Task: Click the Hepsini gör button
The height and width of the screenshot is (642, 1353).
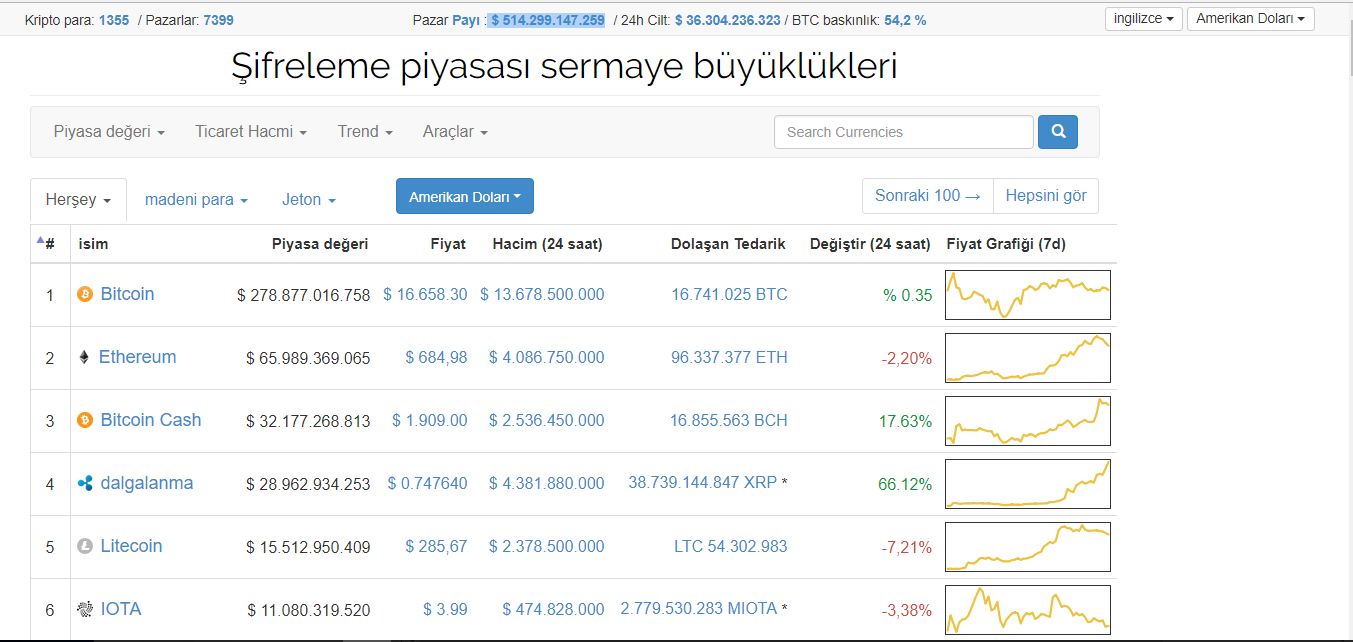Action: coord(1046,196)
